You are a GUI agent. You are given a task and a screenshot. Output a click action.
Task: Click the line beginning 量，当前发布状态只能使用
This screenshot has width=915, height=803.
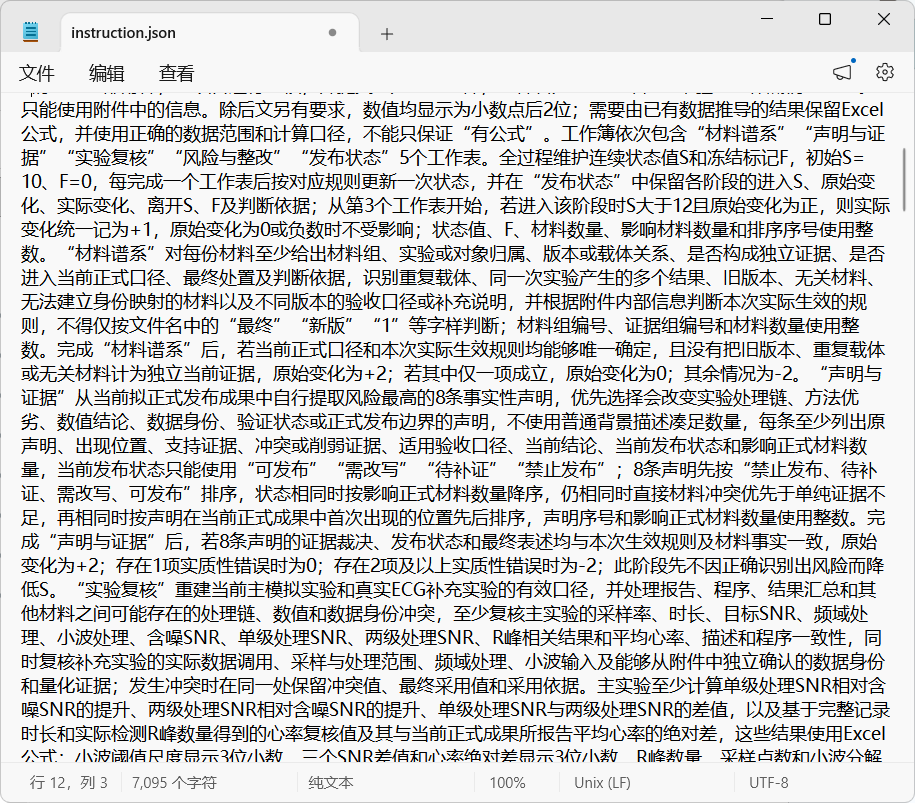tap(449, 470)
